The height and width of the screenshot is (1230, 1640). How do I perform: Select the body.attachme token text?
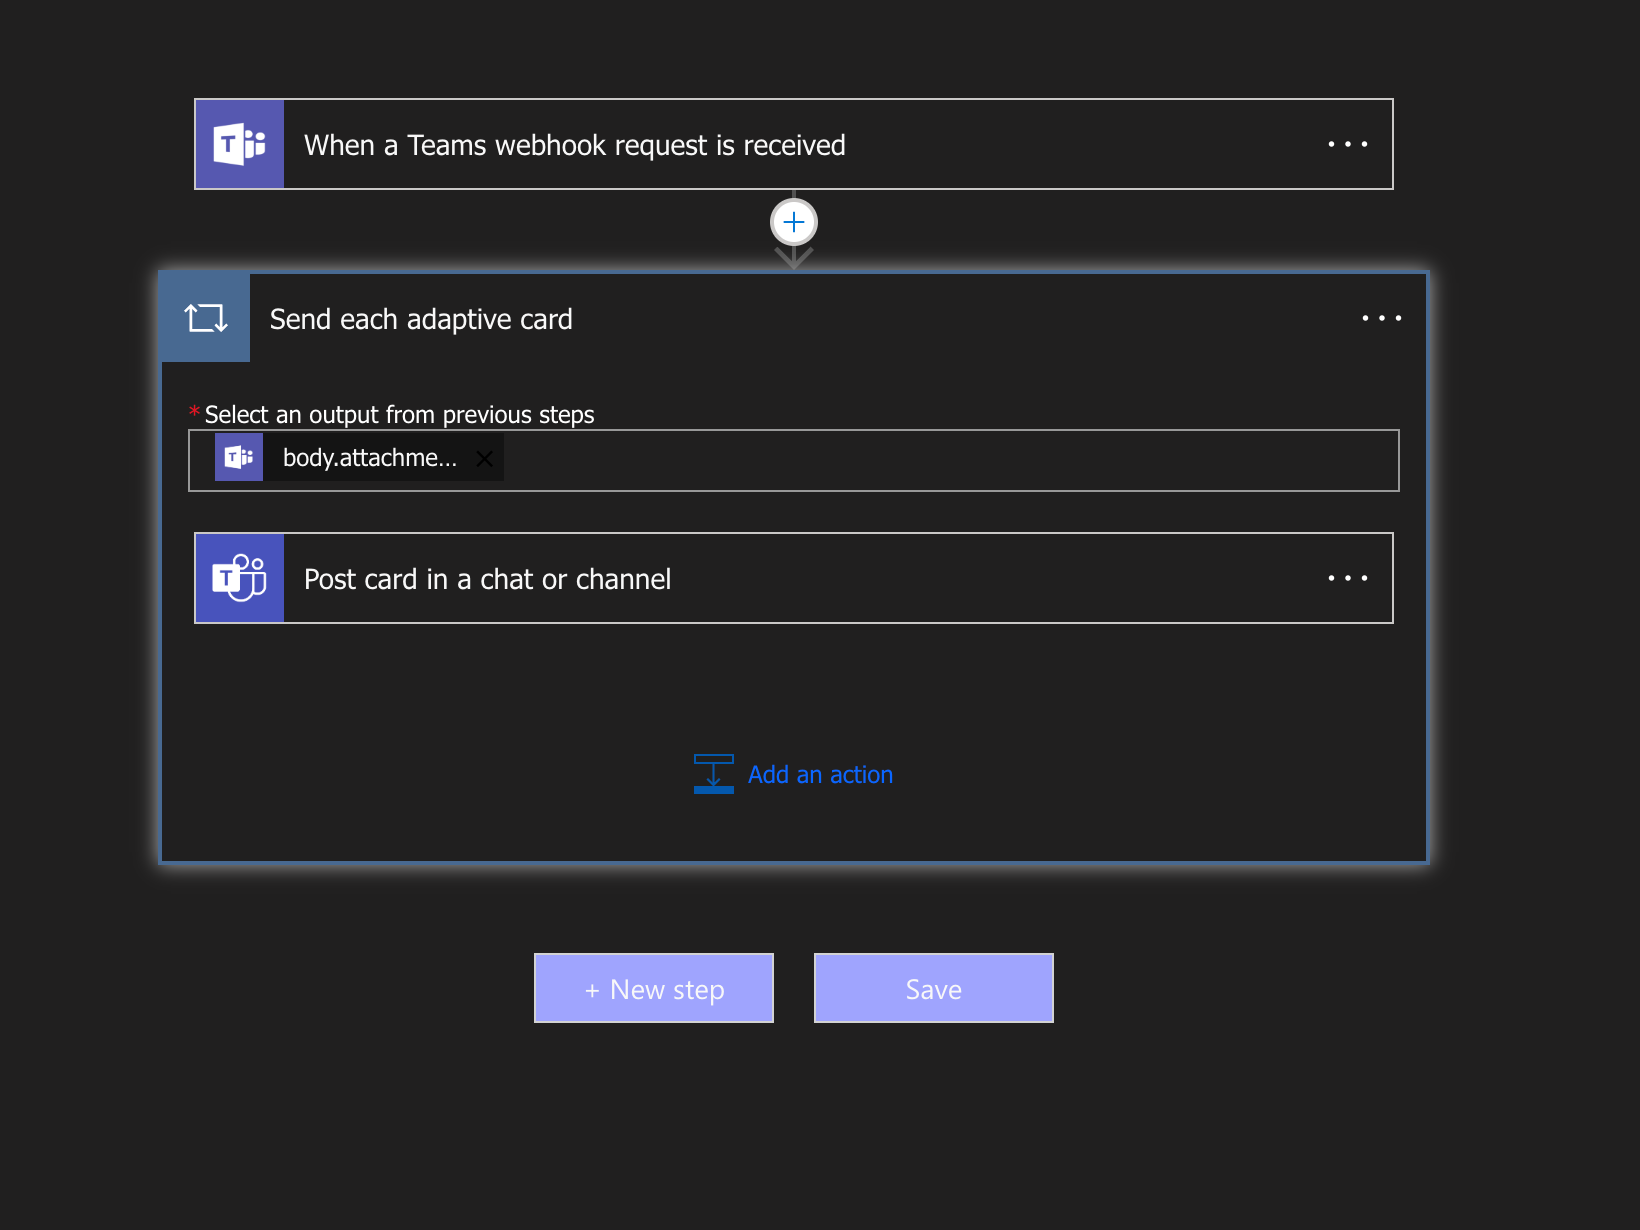point(370,458)
